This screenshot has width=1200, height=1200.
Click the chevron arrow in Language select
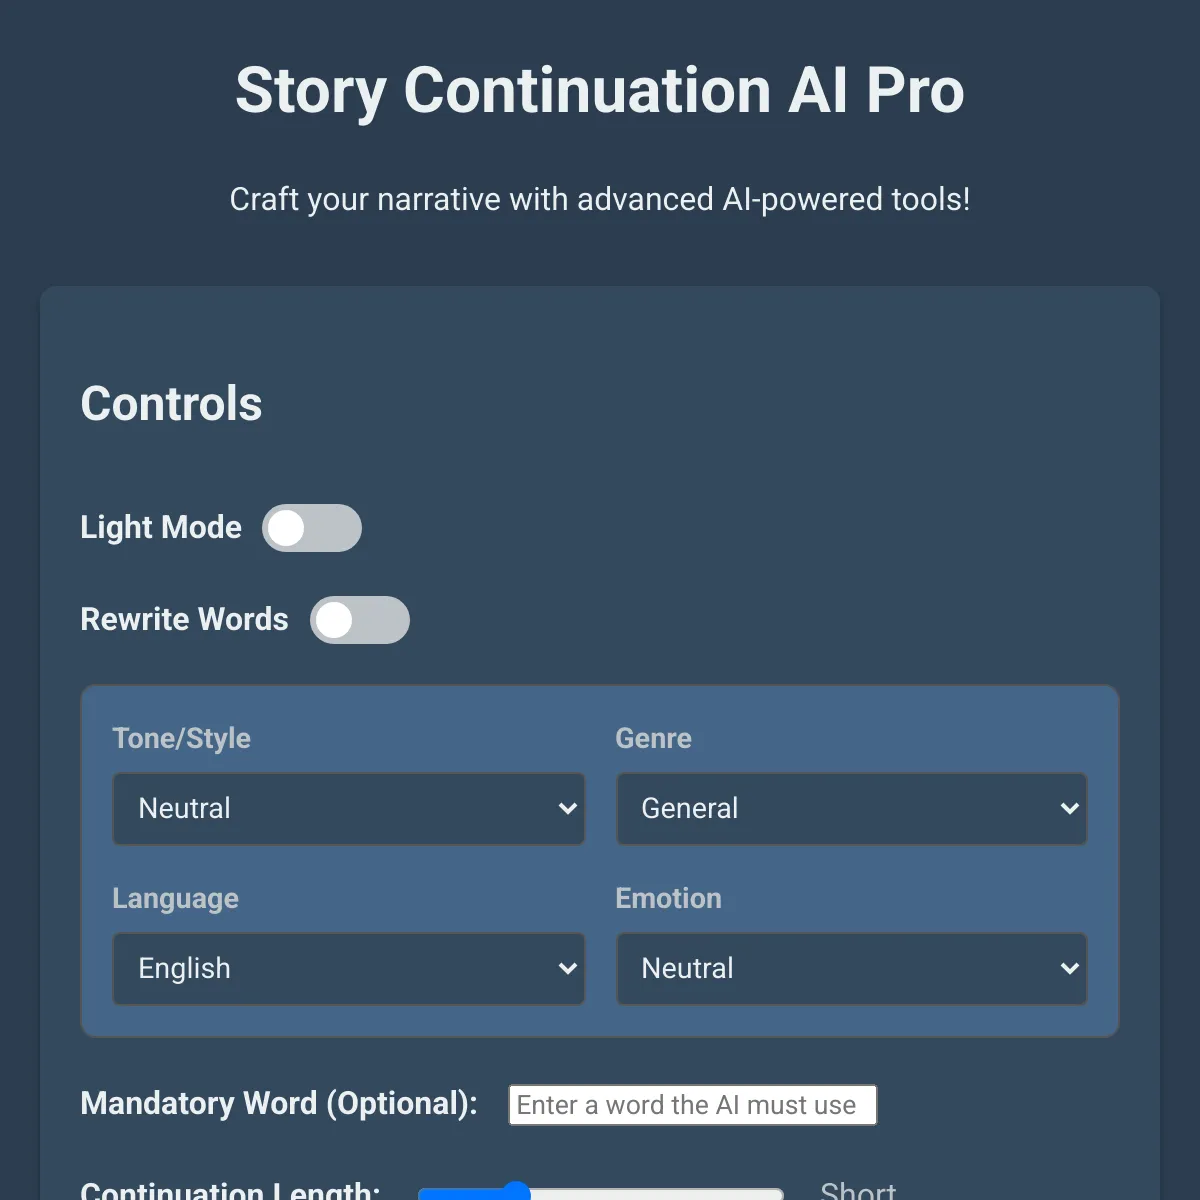coord(567,969)
